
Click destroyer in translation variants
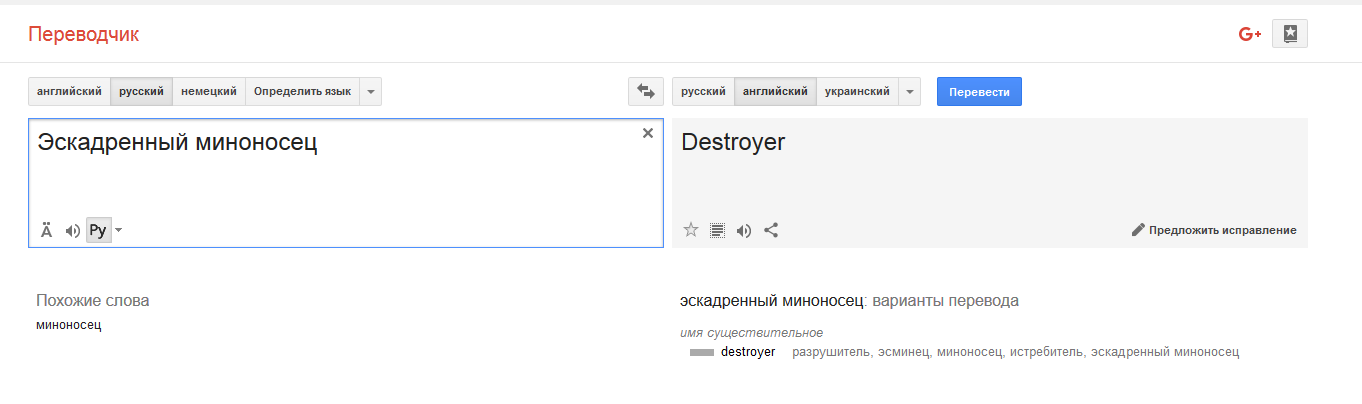coord(747,352)
